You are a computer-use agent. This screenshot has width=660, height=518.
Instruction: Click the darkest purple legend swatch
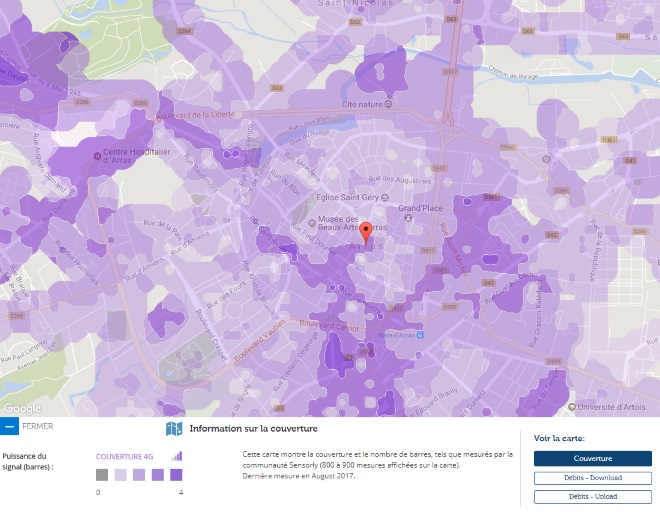176,476
